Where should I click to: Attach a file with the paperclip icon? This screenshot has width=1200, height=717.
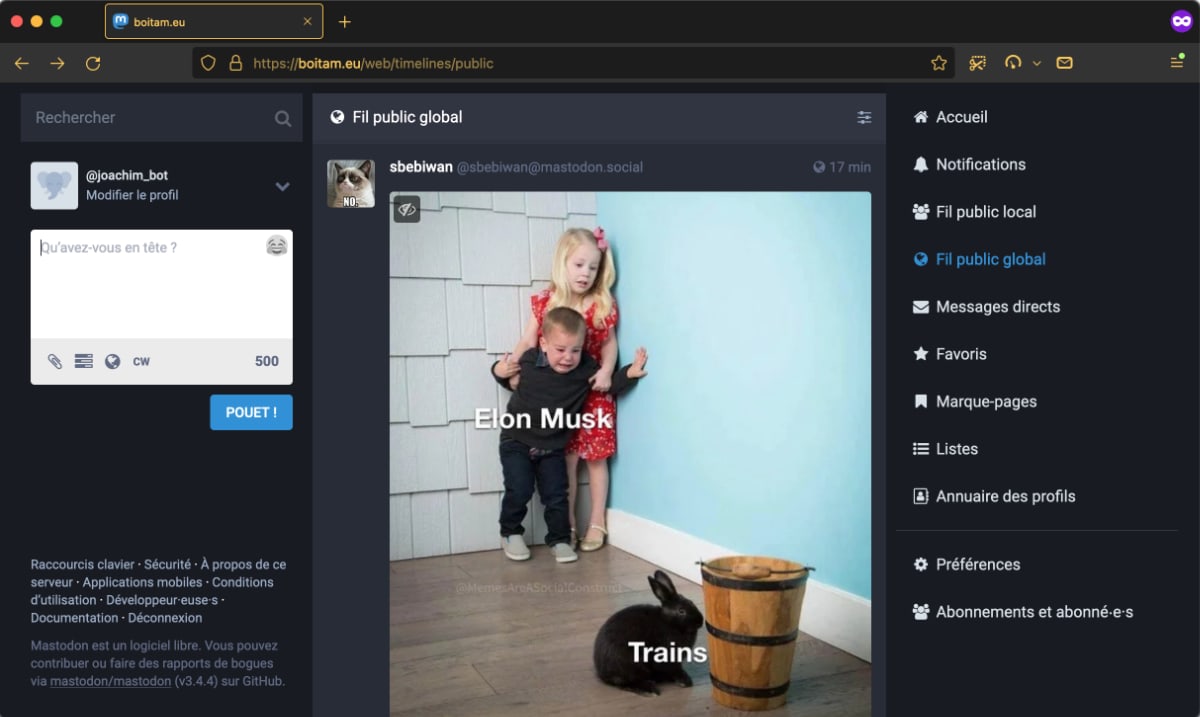(x=55, y=361)
